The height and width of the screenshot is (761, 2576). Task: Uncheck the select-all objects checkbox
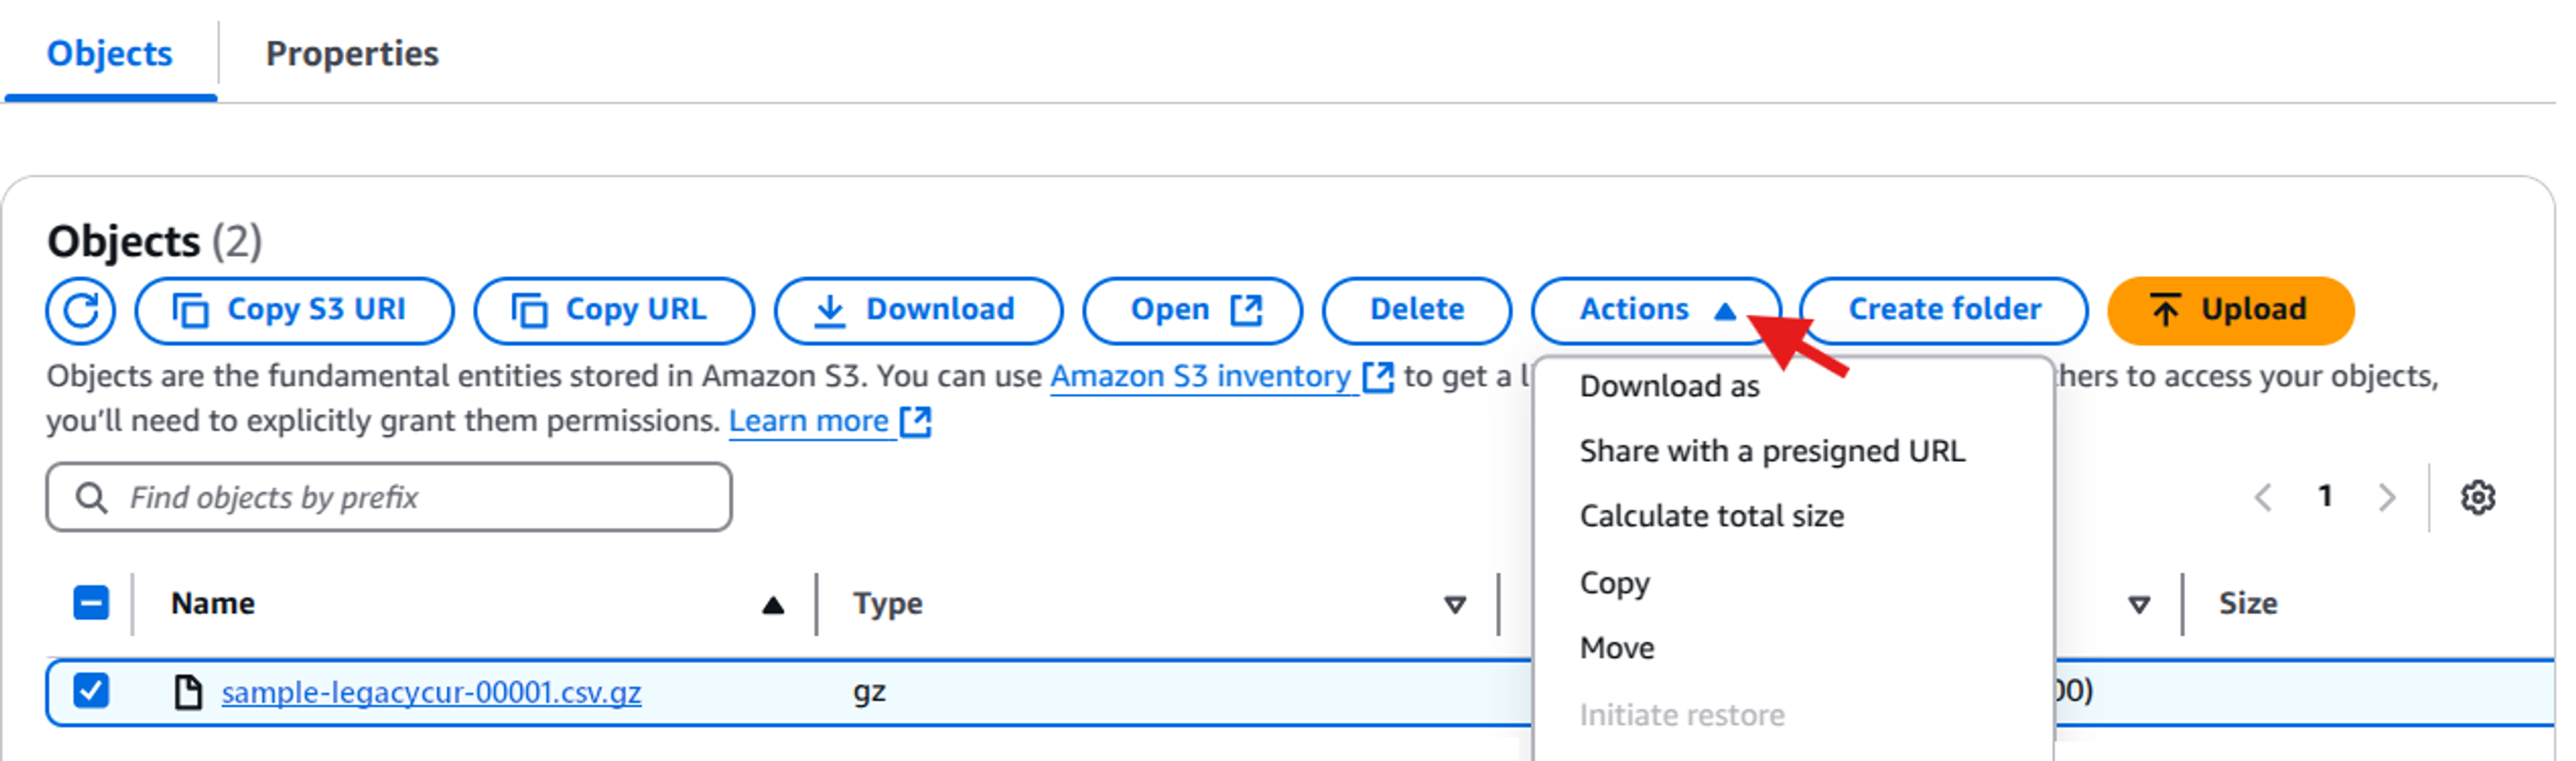click(91, 602)
